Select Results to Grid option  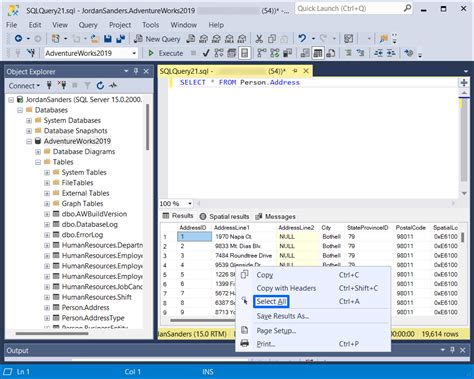(318, 53)
